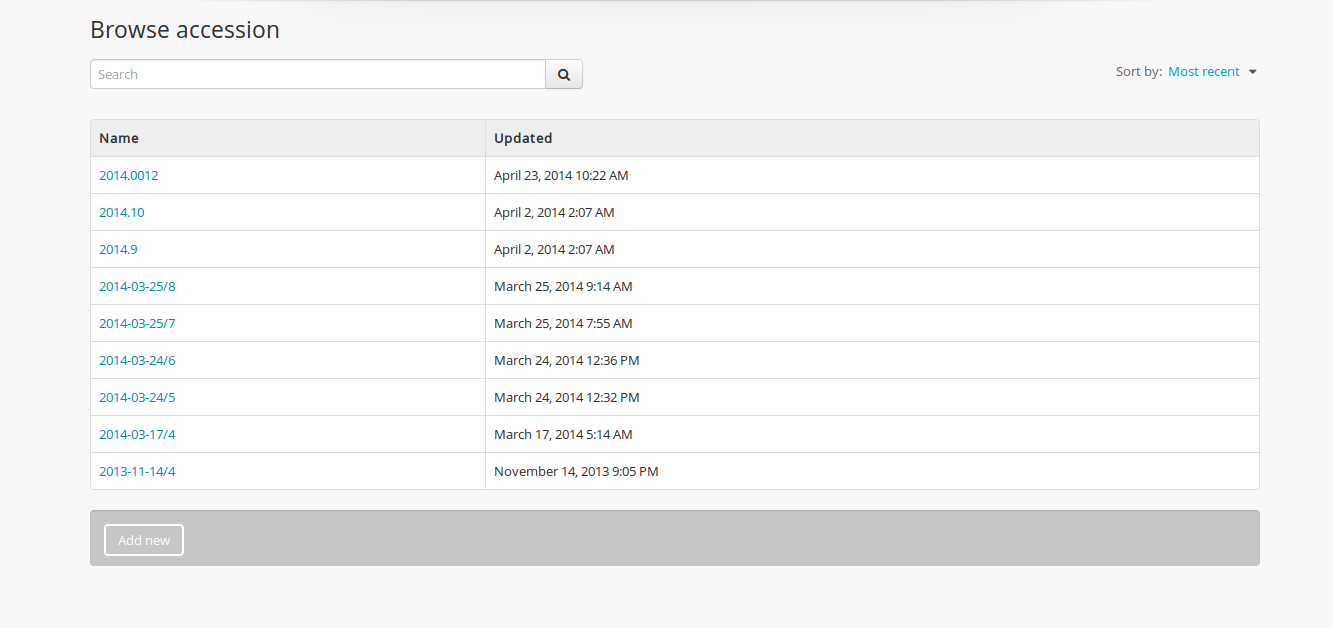1333x628 pixels.
Task: Open accession 2014.0012
Action: pos(128,175)
